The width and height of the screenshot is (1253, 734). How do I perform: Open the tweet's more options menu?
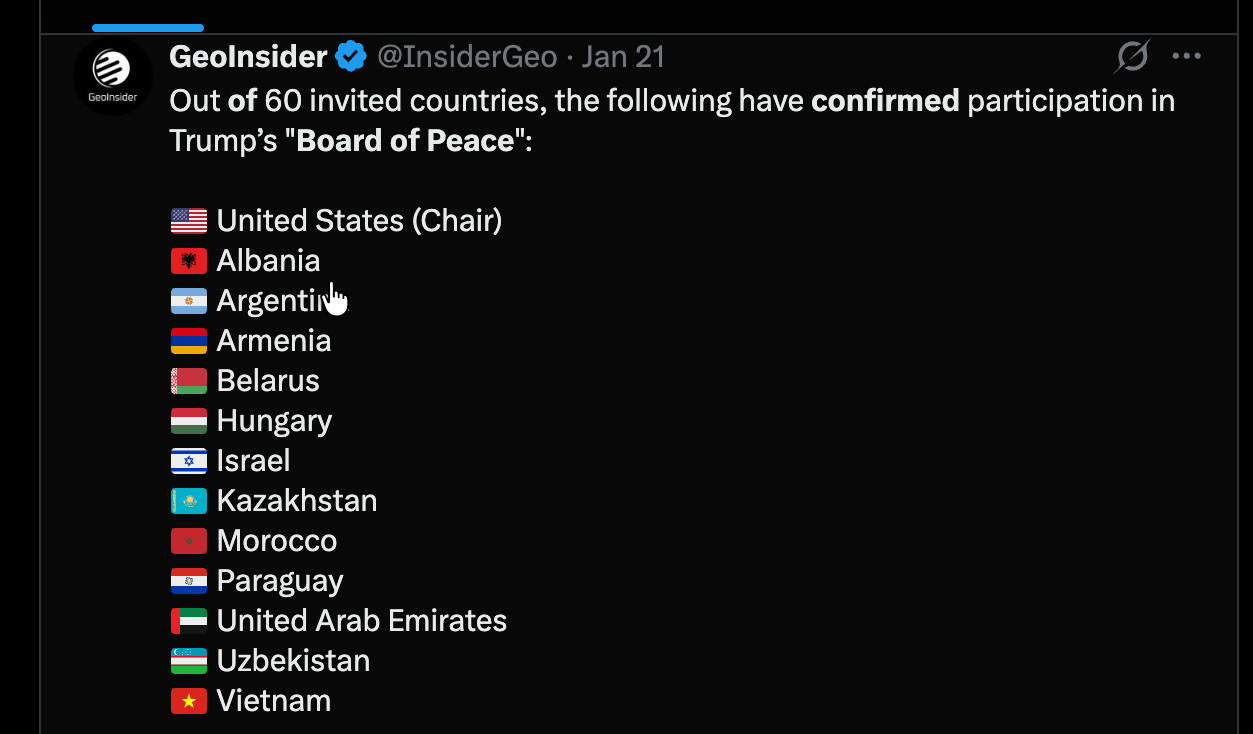click(1186, 56)
